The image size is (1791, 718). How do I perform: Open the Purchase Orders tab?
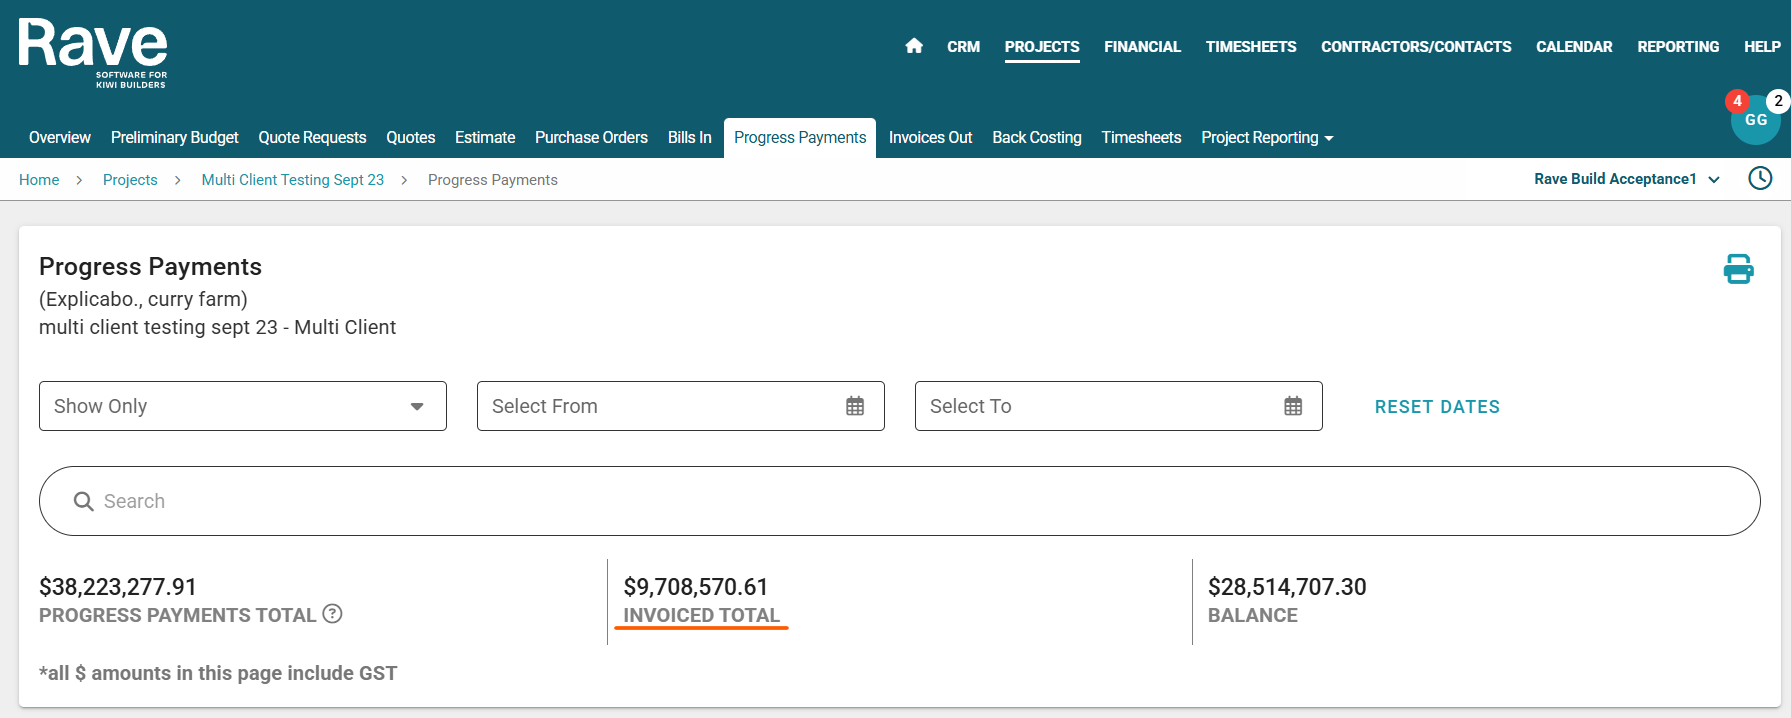591,138
